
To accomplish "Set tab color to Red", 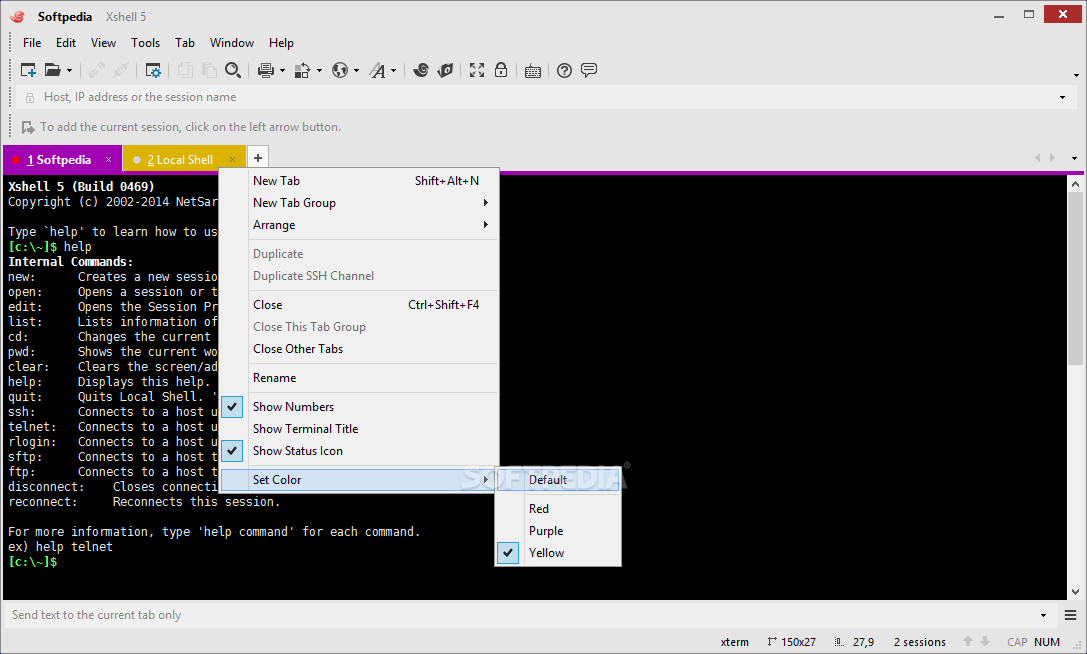I will tap(558, 509).
